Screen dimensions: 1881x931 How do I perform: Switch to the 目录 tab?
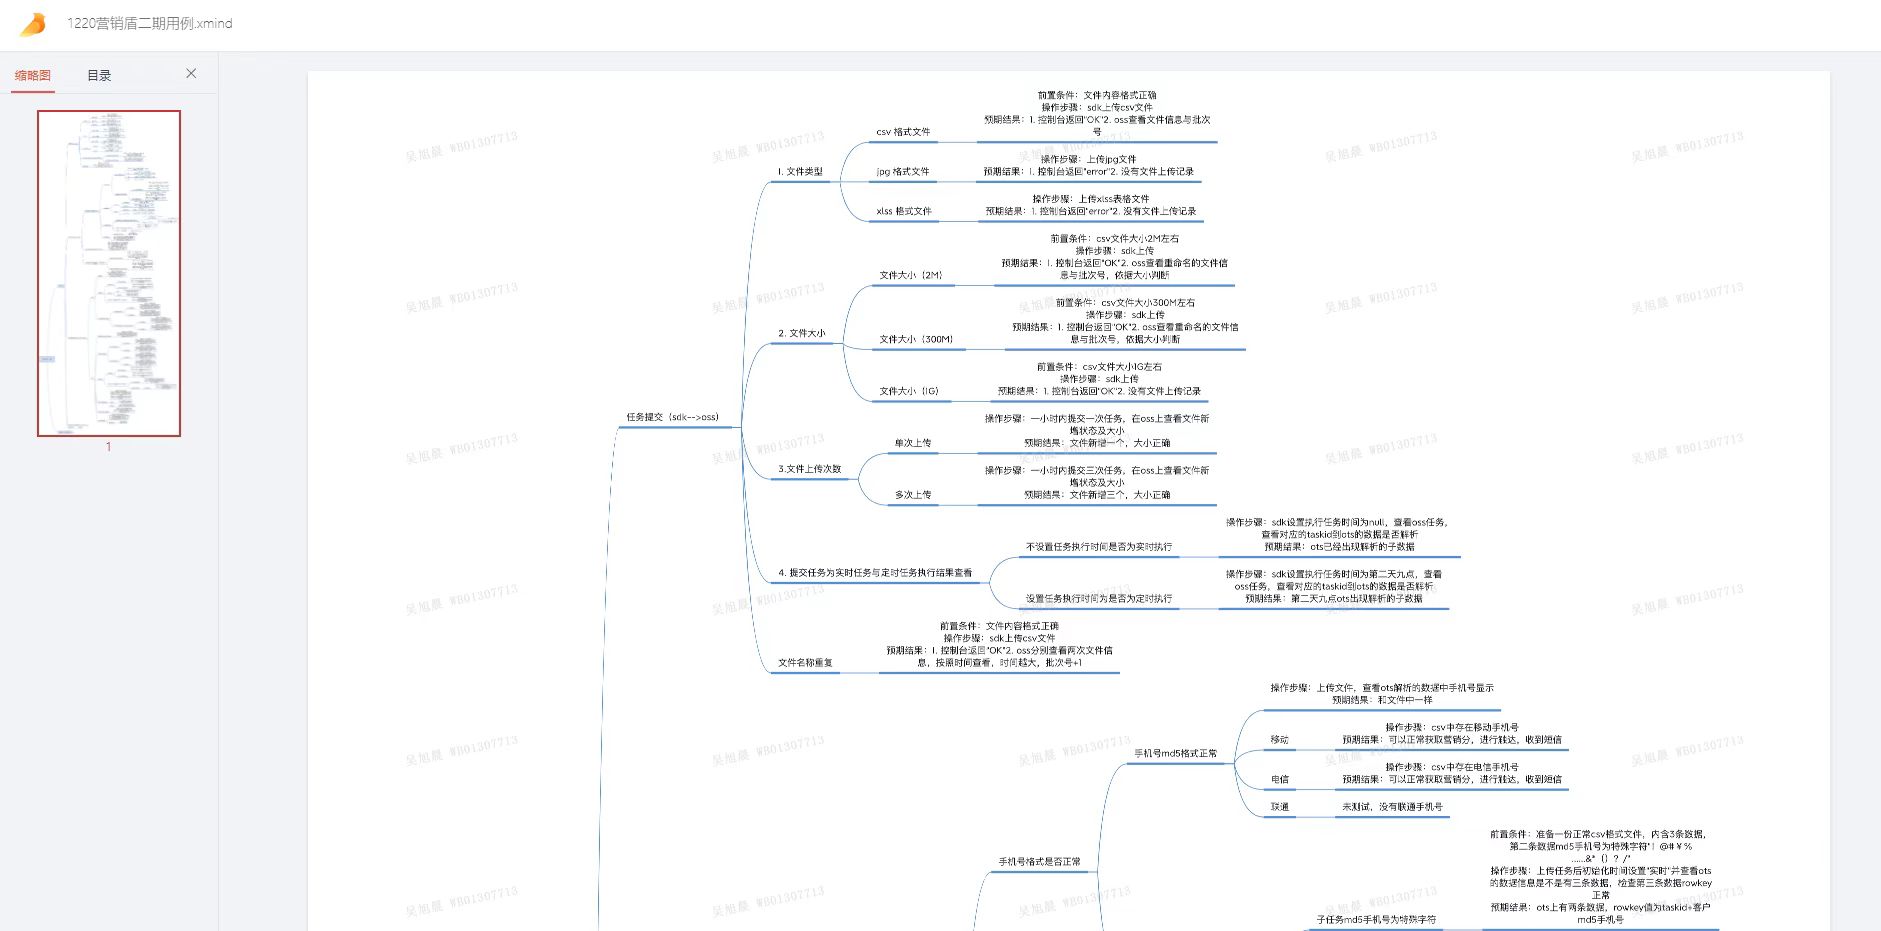pyautogui.click(x=99, y=75)
